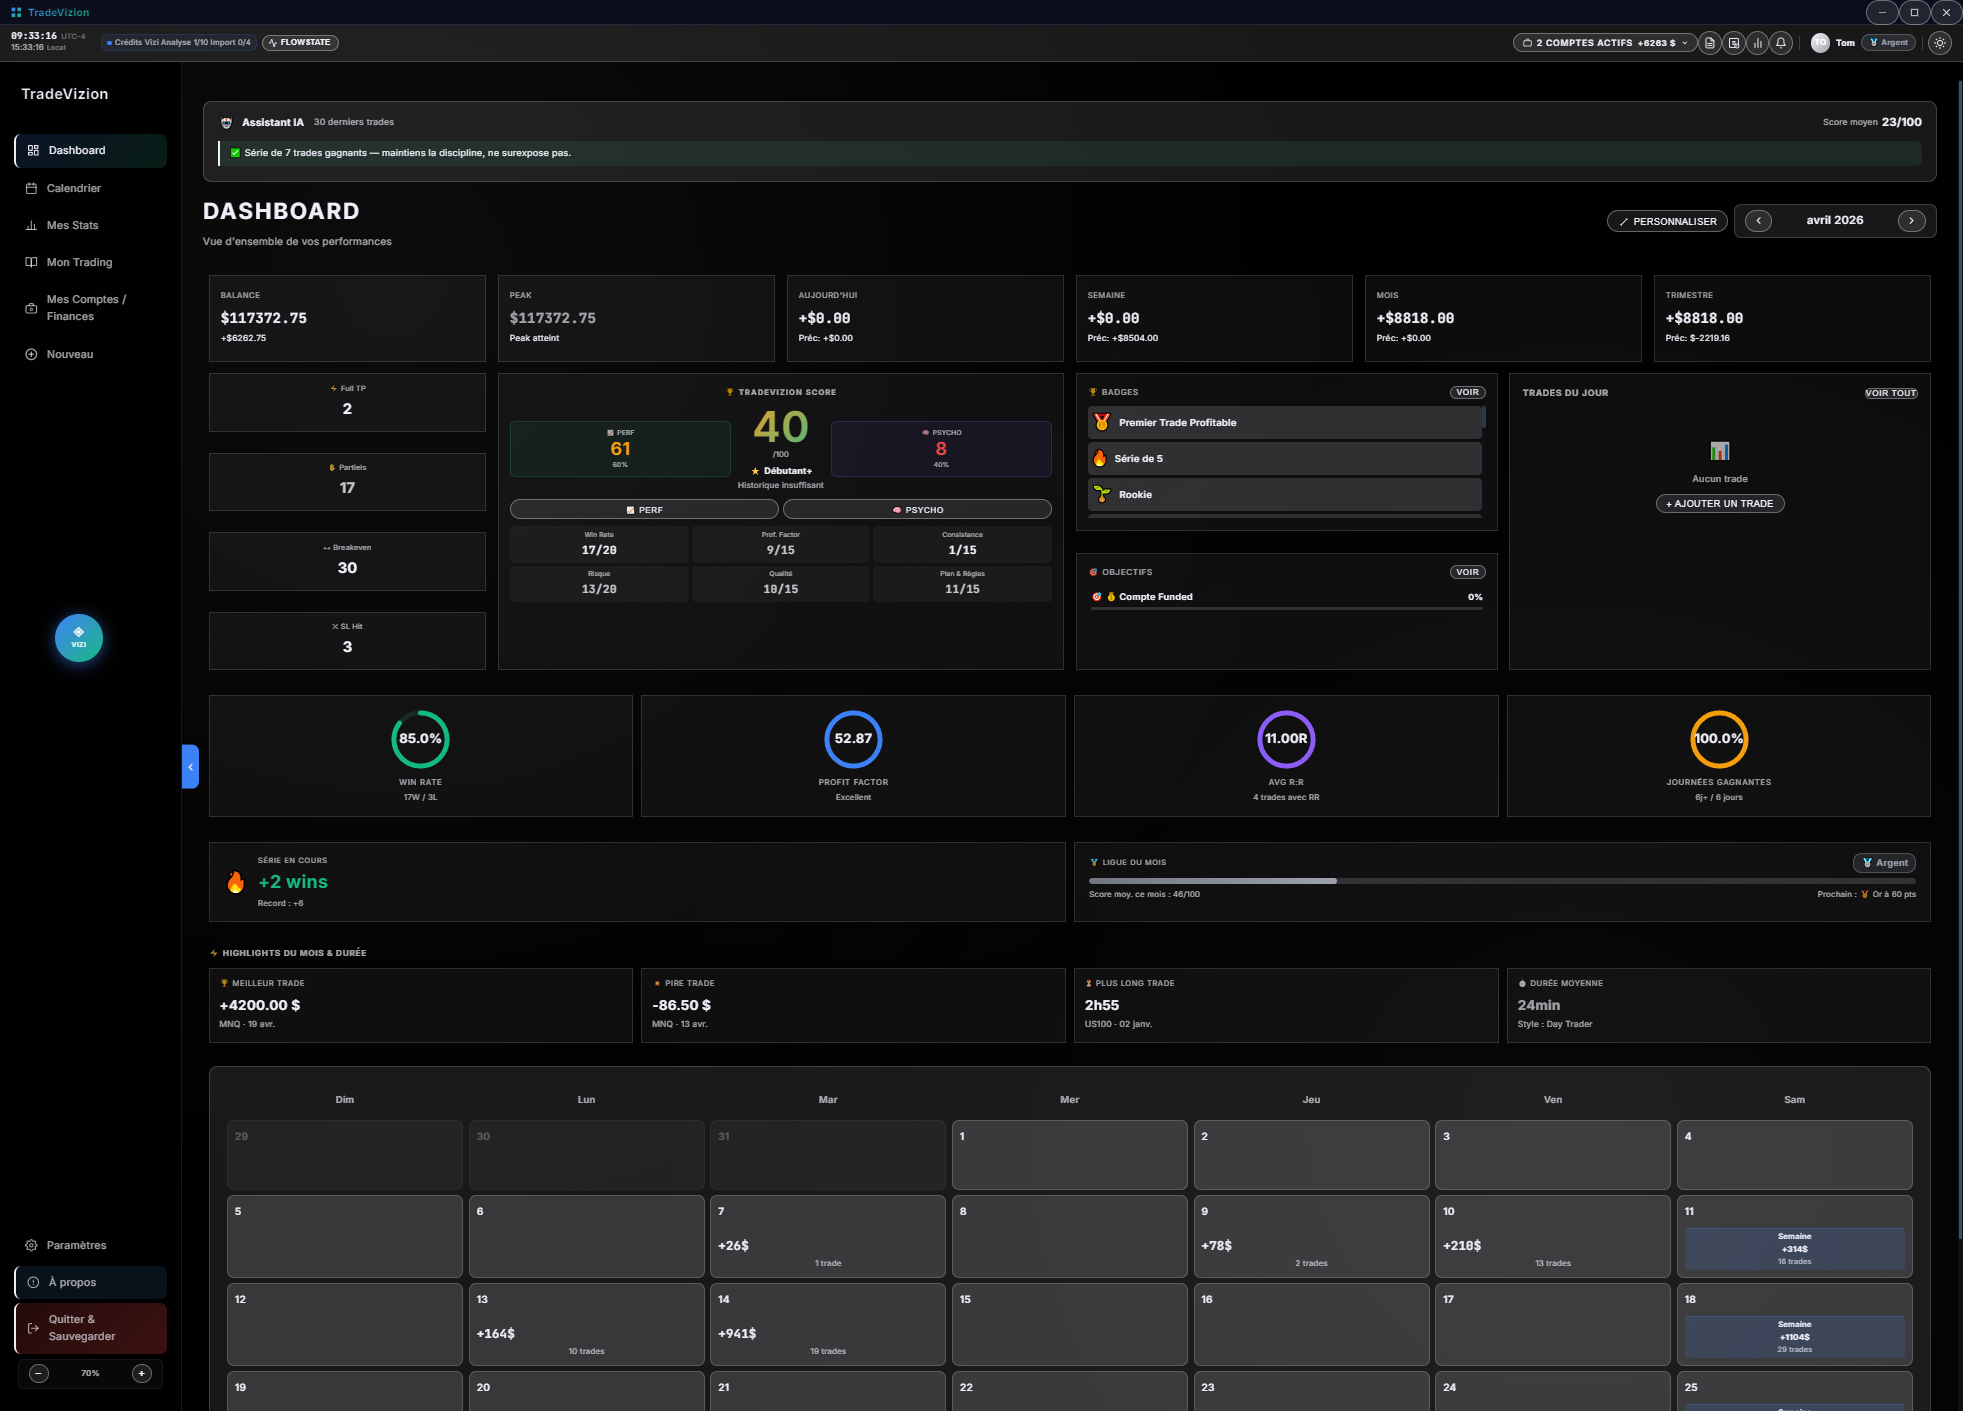Open the bar chart stats icon in the header
Image resolution: width=1963 pixels, height=1411 pixels.
tap(1758, 43)
